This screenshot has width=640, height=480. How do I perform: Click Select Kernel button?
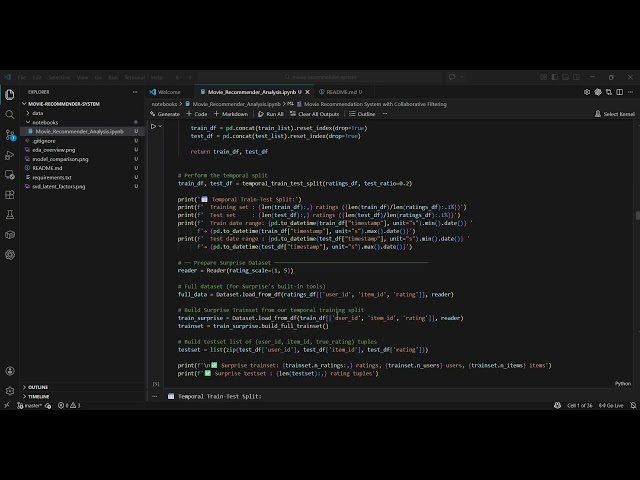point(614,114)
